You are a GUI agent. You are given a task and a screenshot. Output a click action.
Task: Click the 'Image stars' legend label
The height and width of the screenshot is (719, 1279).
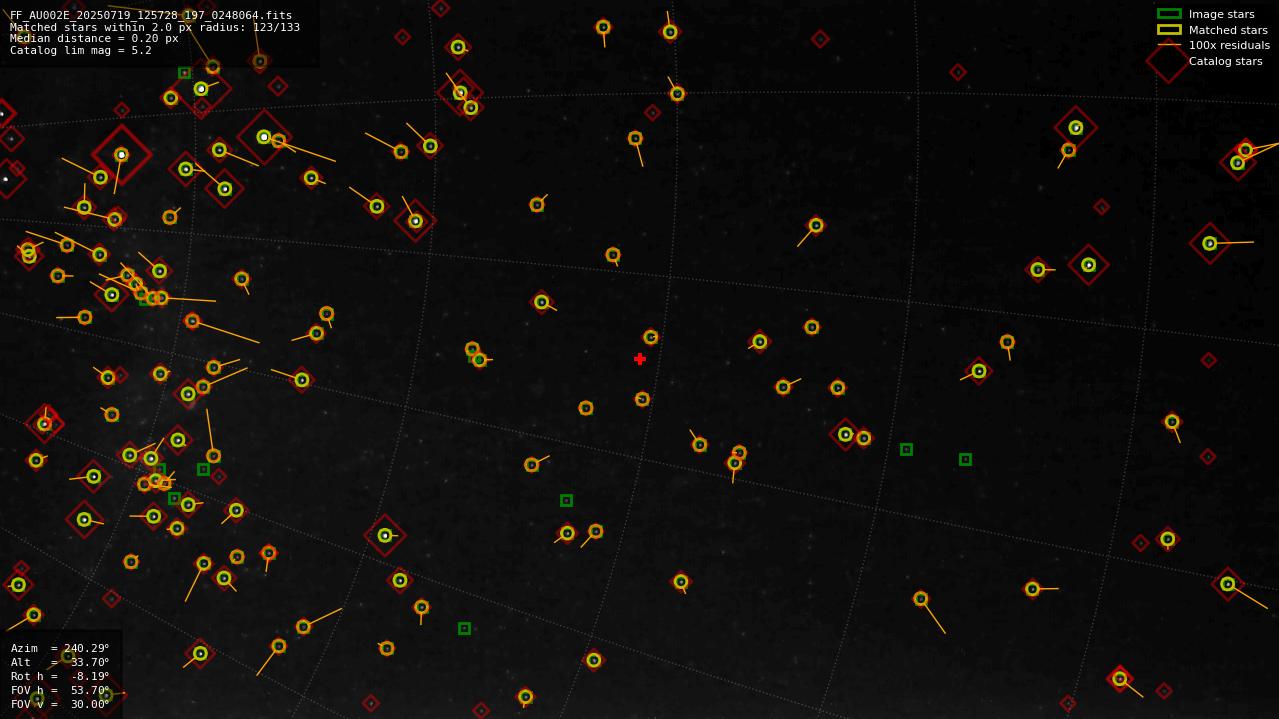pyautogui.click(x=1221, y=15)
